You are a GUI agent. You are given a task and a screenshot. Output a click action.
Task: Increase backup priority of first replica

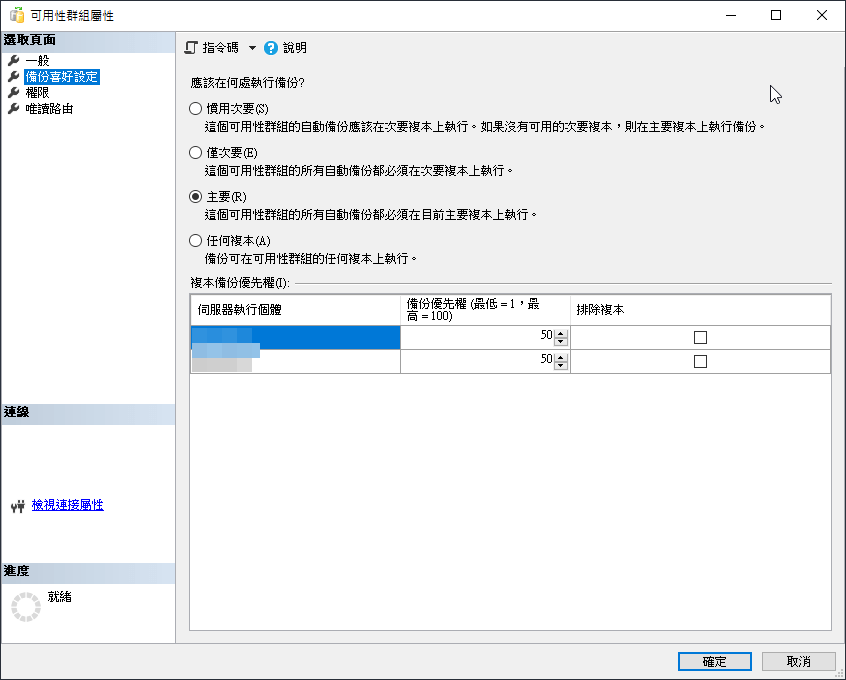click(560, 333)
